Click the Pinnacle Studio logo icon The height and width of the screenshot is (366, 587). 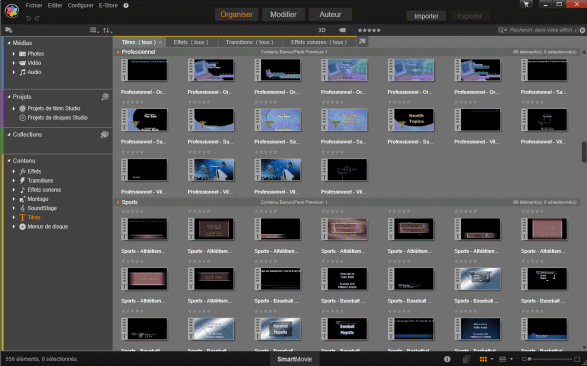pos(12,10)
